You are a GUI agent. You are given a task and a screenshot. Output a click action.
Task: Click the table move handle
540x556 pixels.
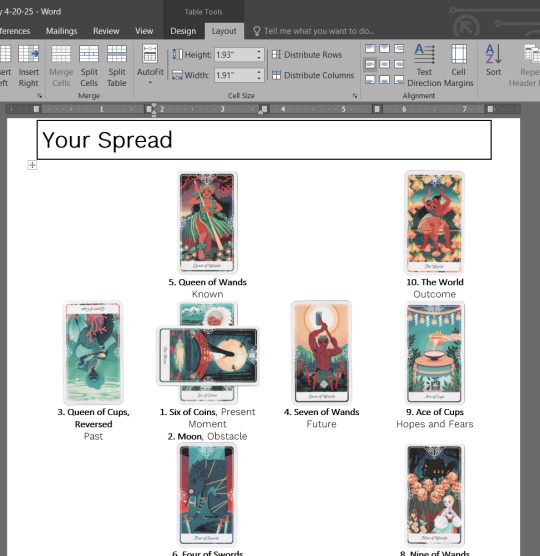coord(32,165)
